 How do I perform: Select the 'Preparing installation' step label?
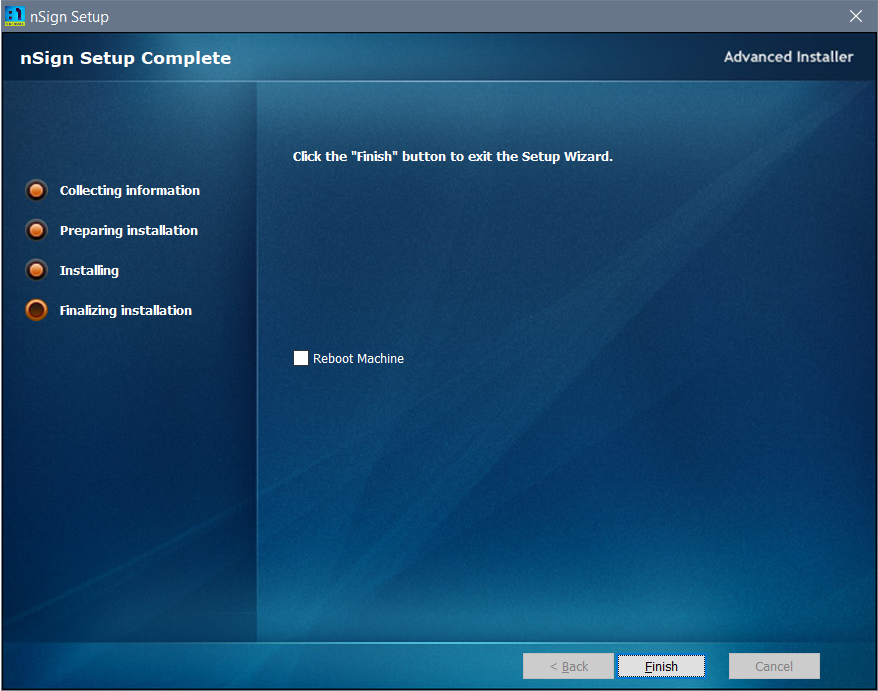129,231
